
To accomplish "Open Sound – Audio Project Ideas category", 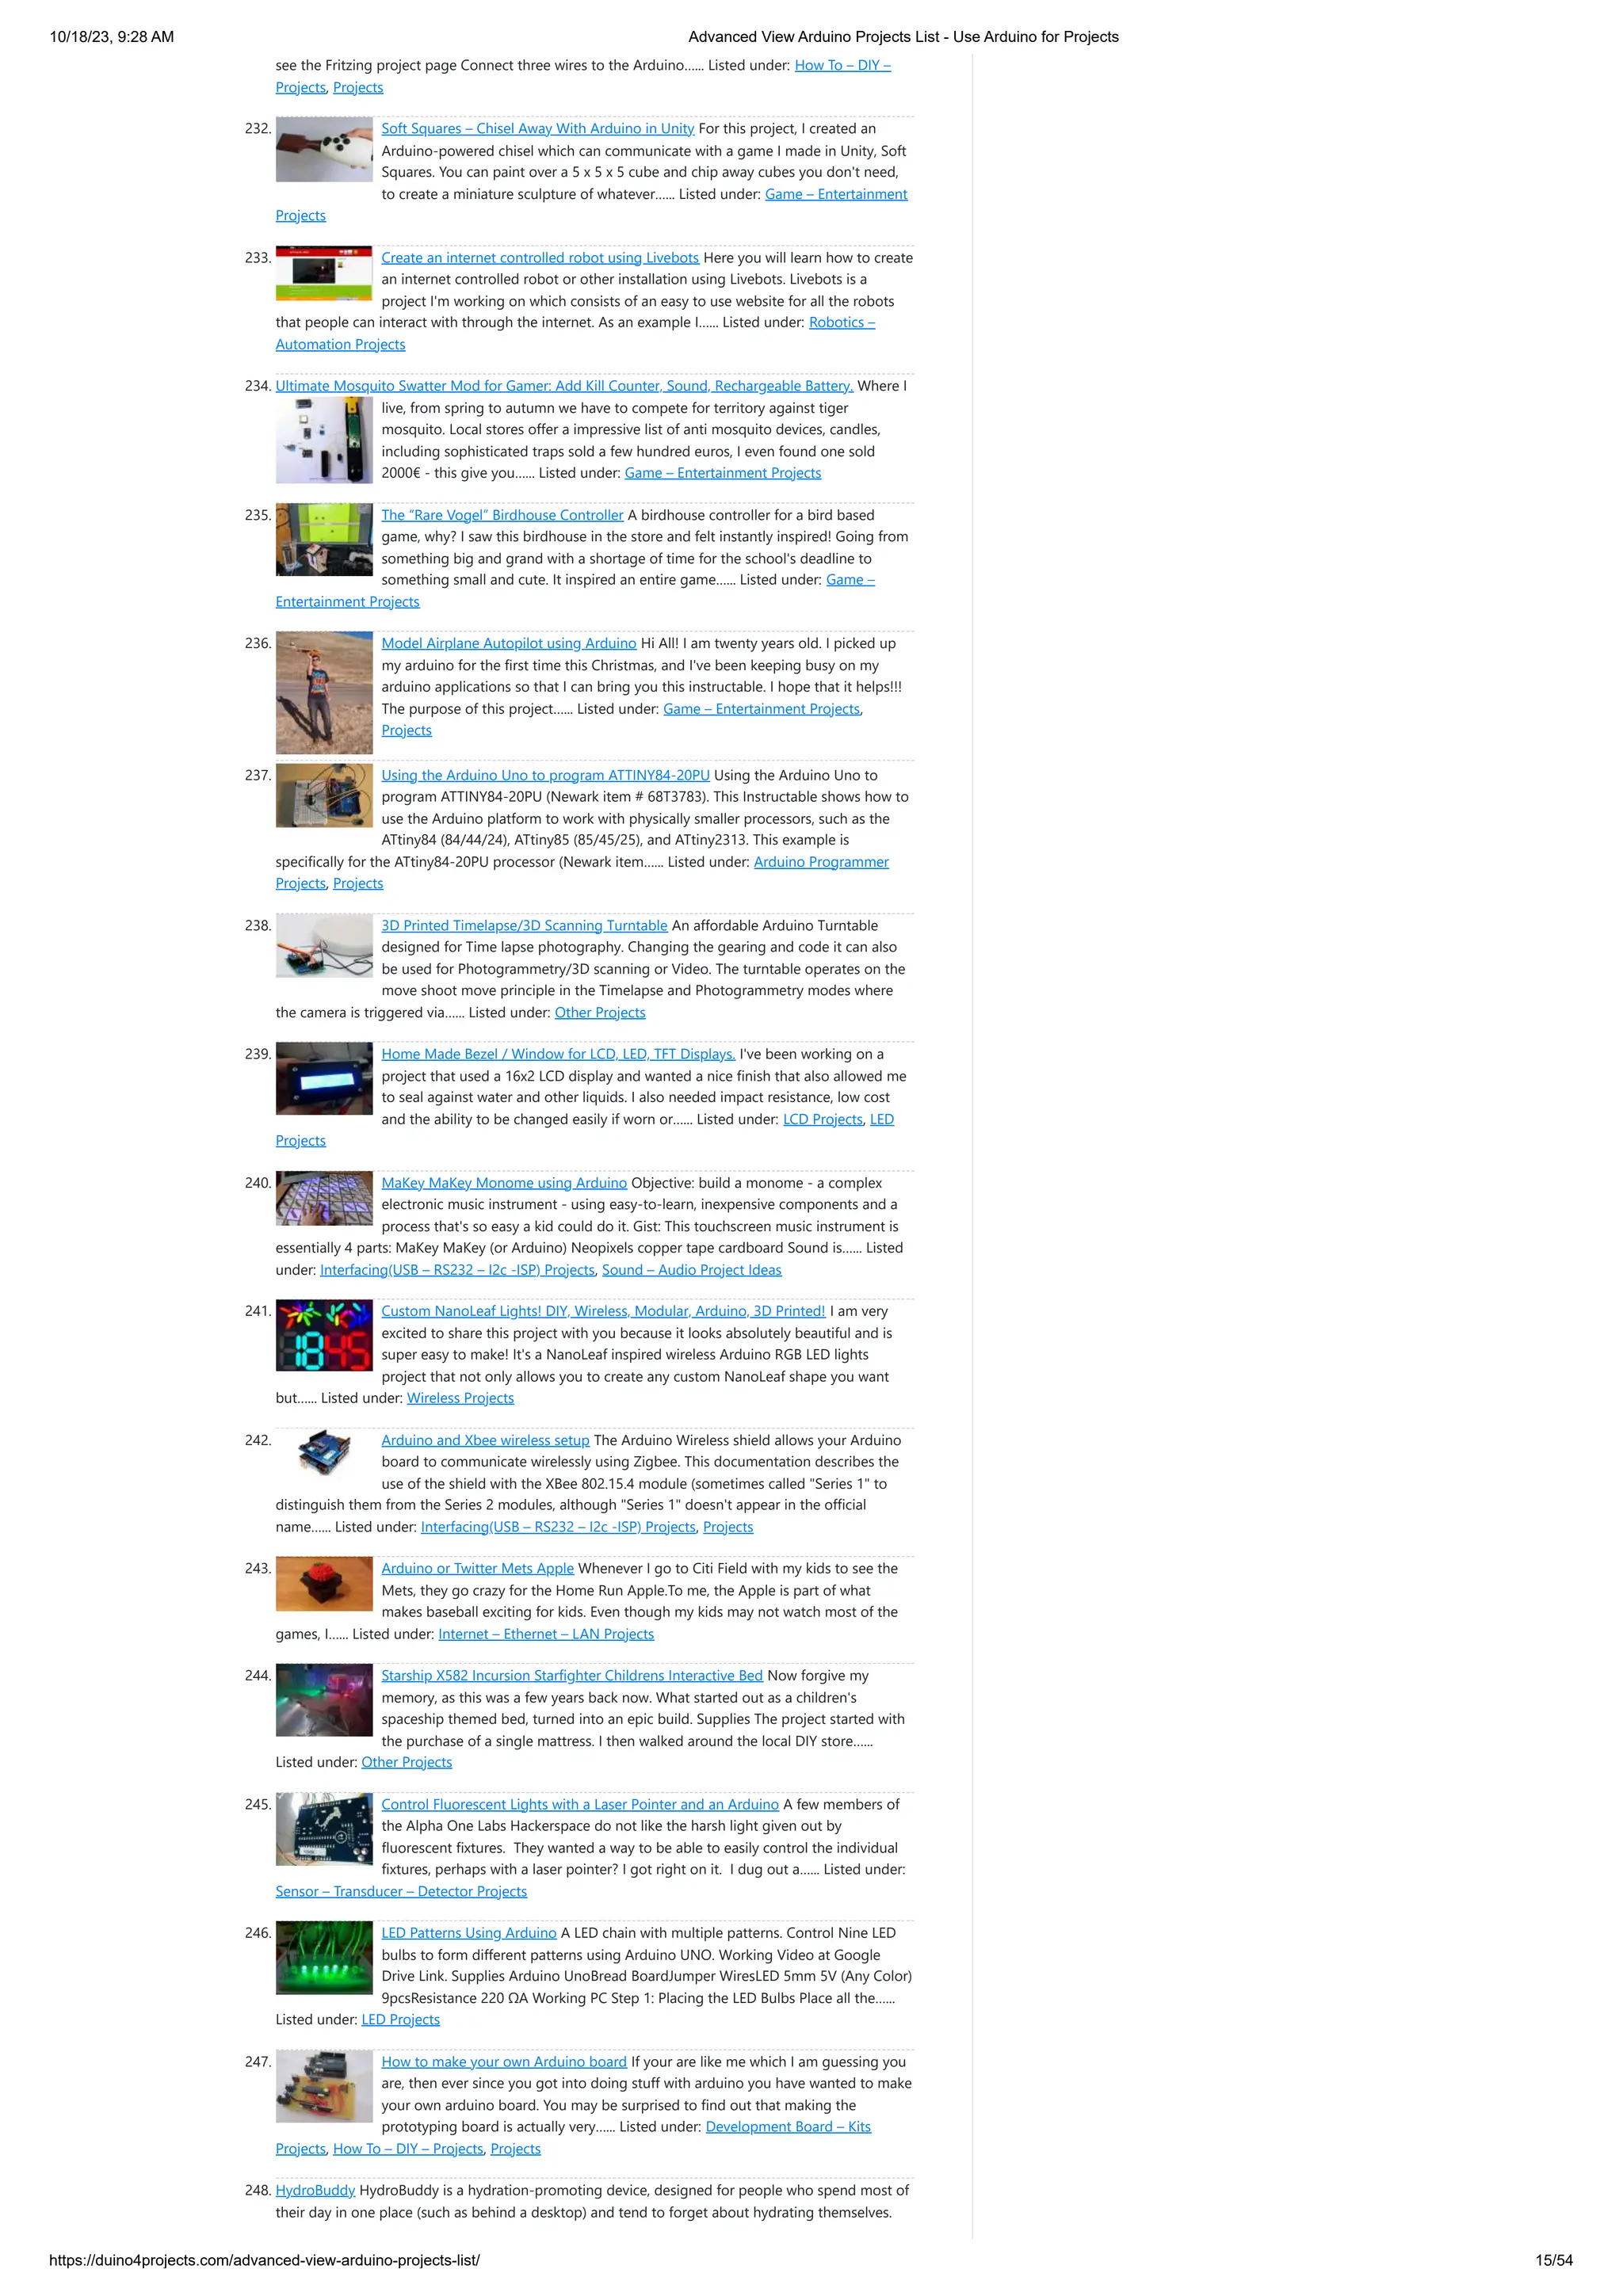I will point(692,1270).
